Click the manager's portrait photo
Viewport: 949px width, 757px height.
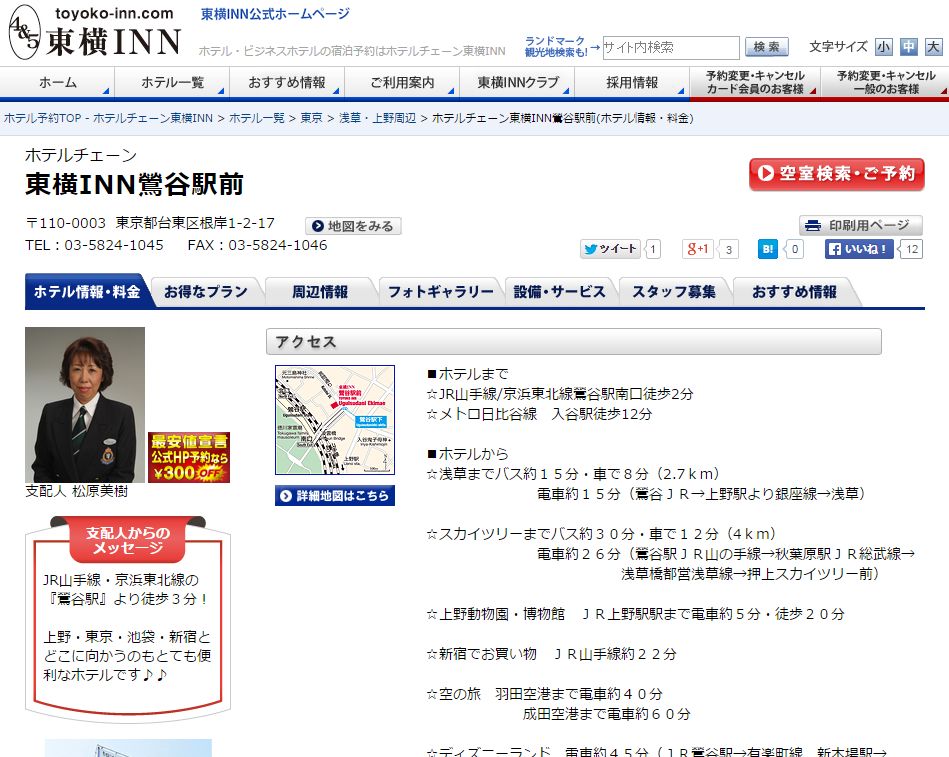[85, 405]
